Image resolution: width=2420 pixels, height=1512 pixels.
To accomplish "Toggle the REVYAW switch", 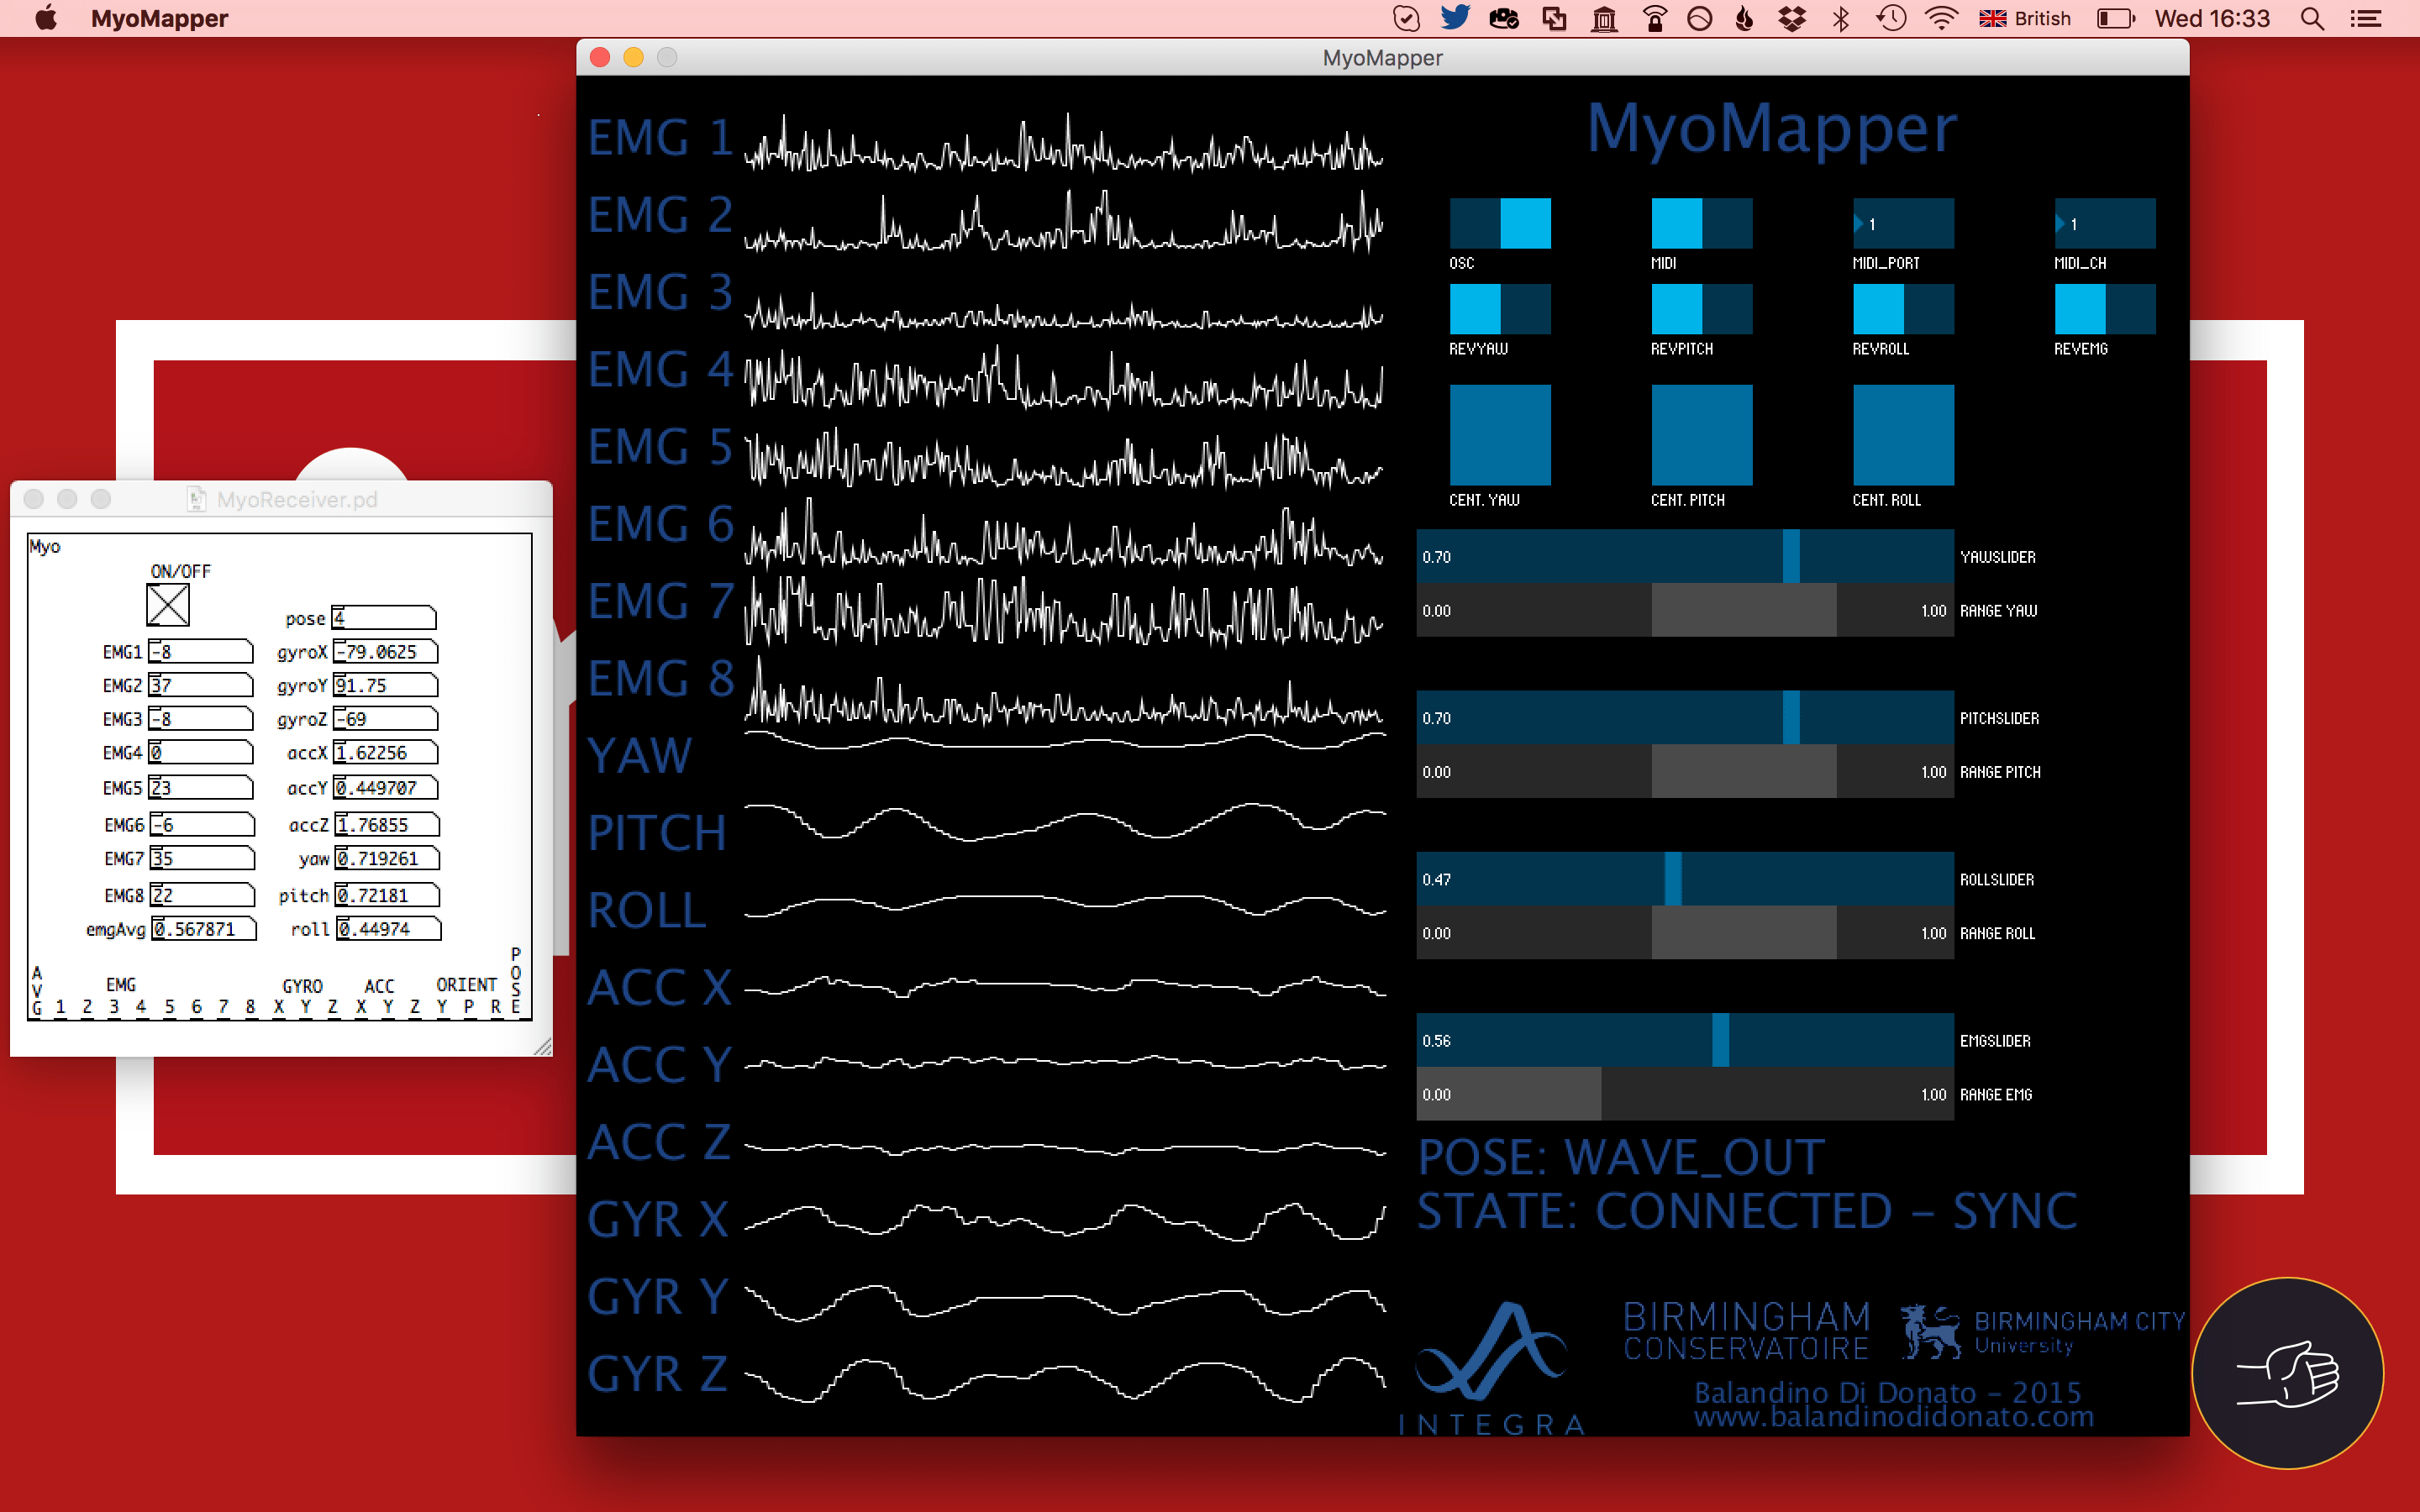I will tap(1500, 309).
